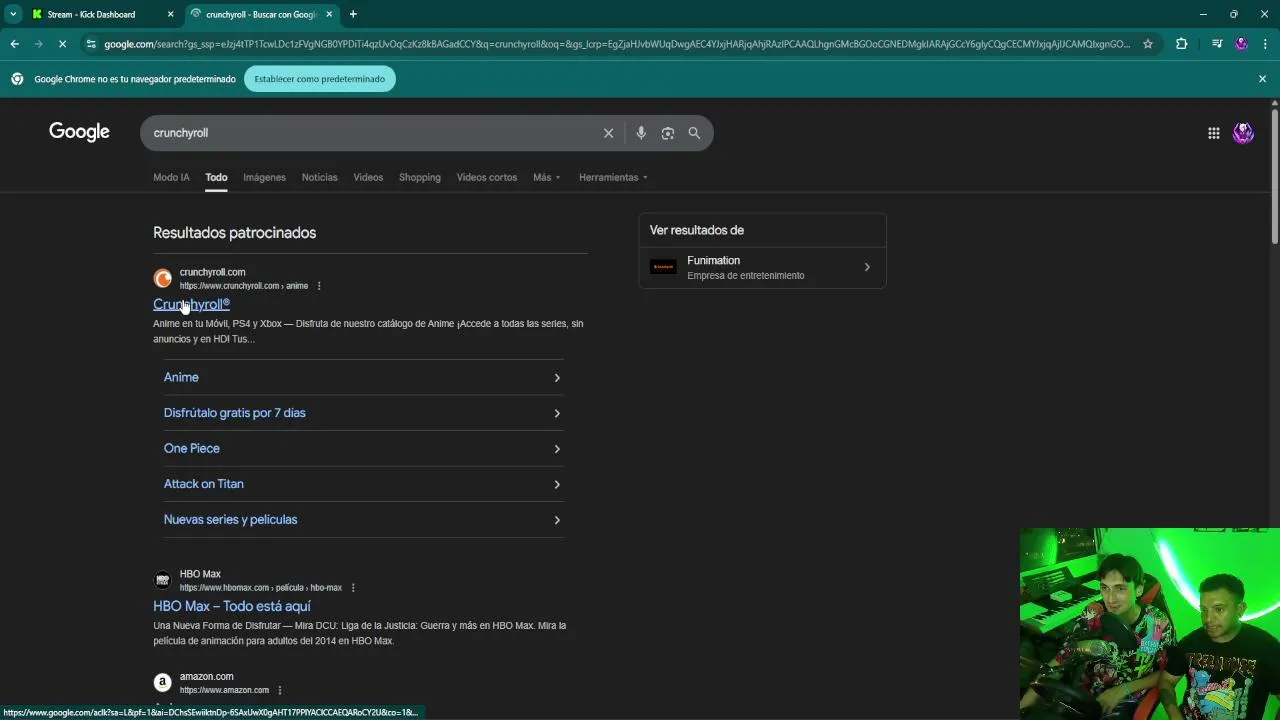Click the chevron next to One Piece

pos(557,449)
